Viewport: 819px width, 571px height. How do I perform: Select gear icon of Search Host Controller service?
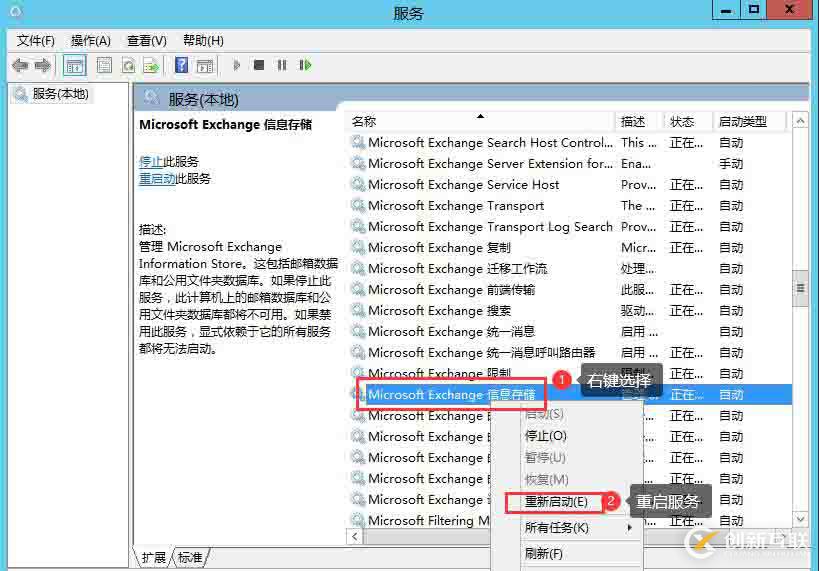click(358, 142)
